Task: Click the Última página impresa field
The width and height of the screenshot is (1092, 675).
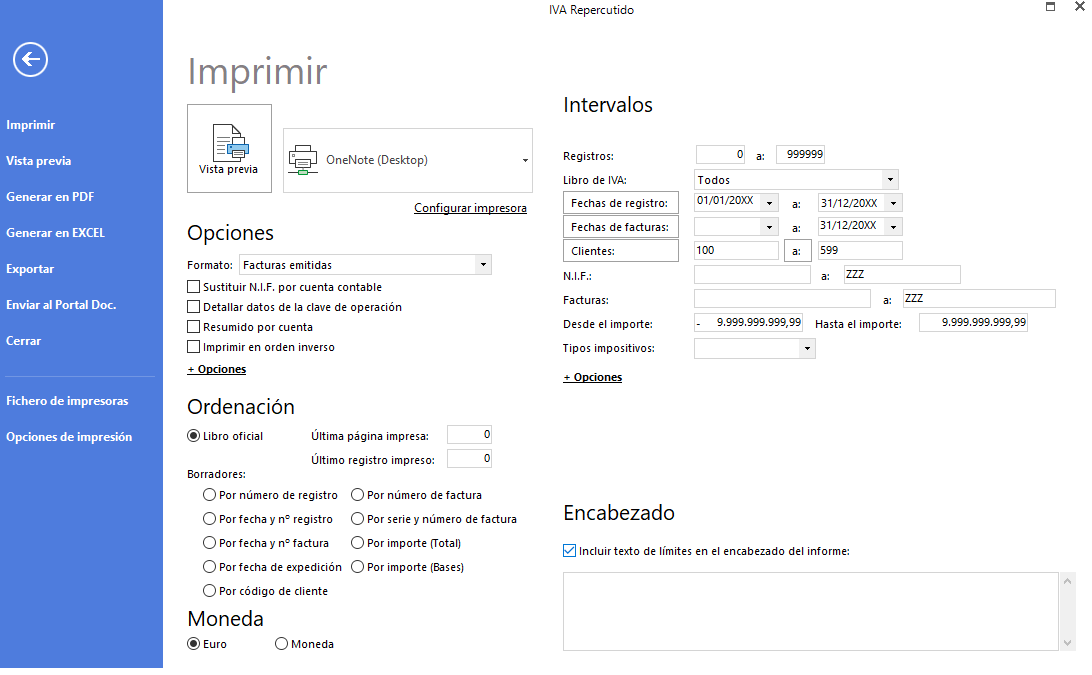Action: point(469,435)
